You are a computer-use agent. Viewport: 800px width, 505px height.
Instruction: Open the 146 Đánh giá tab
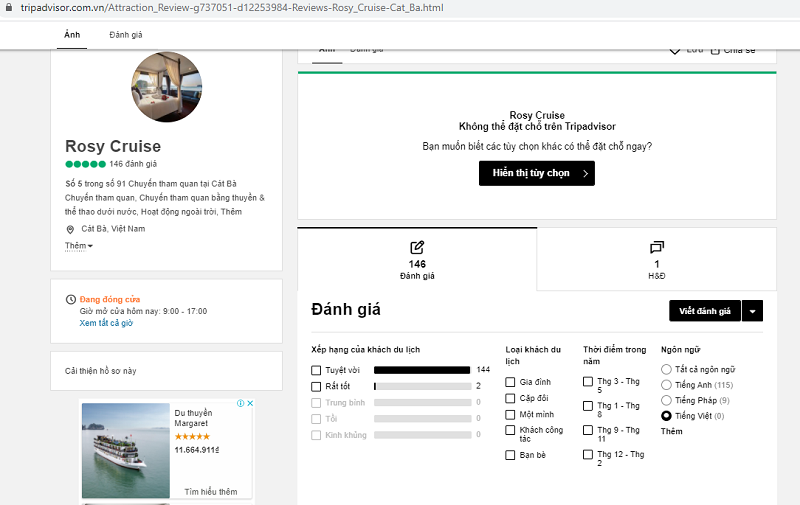click(x=417, y=260)
